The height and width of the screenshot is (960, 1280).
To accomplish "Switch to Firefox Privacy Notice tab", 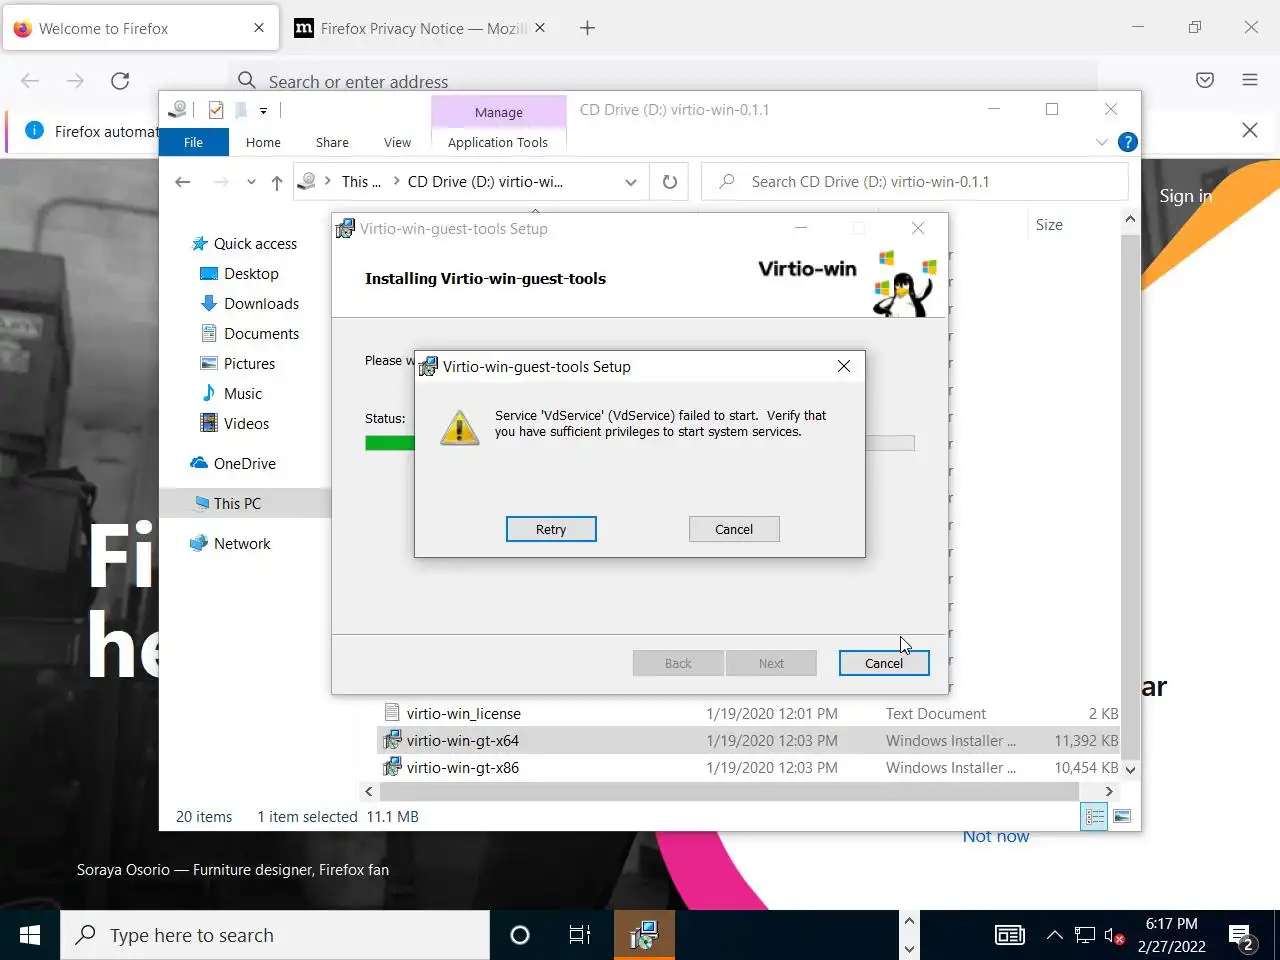I will pyautogui.click(x=420, y=28).
